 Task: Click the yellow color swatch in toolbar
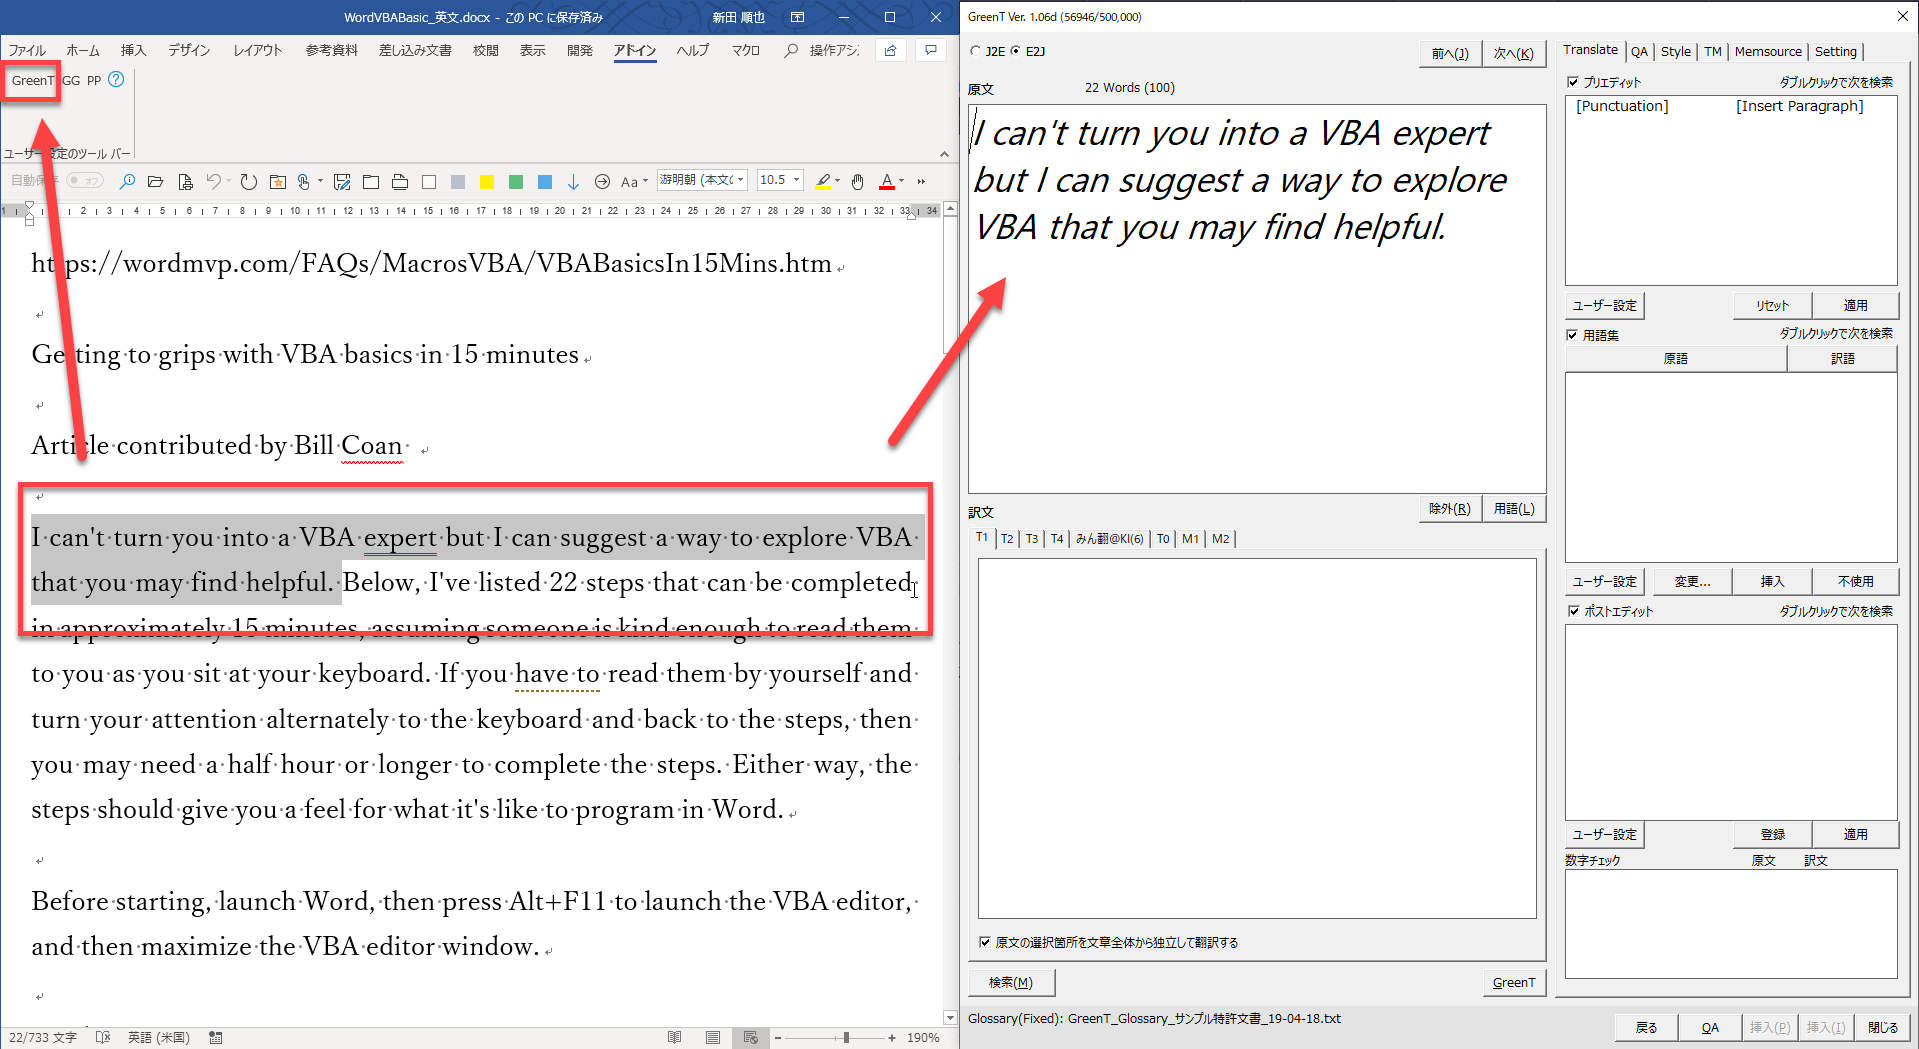click(x=487, y=181)
